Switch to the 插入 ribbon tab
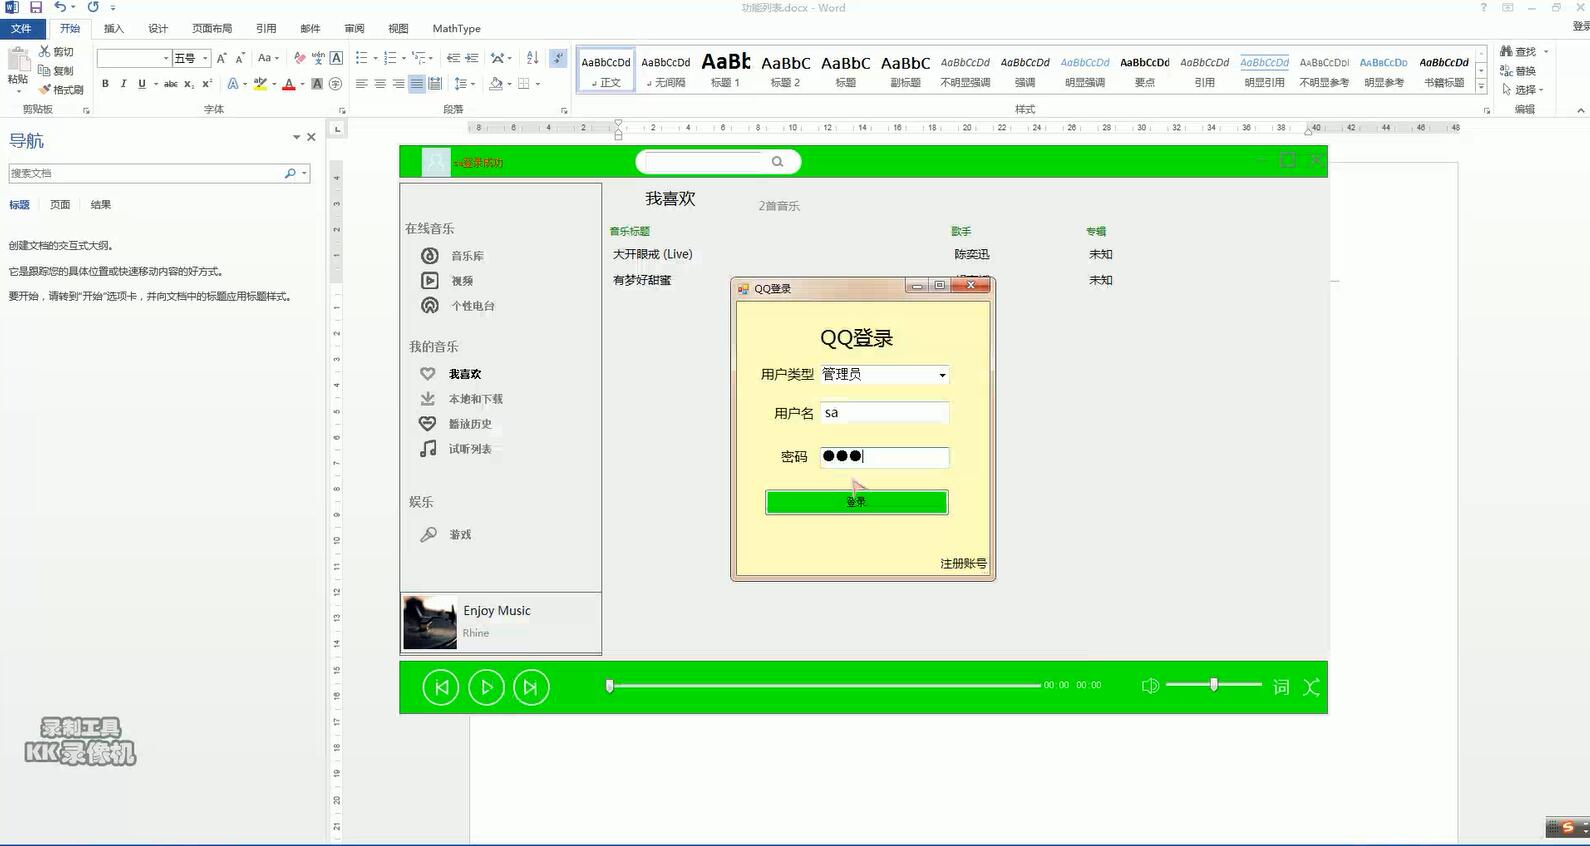 pyautogui.click(x=114, y=29)
